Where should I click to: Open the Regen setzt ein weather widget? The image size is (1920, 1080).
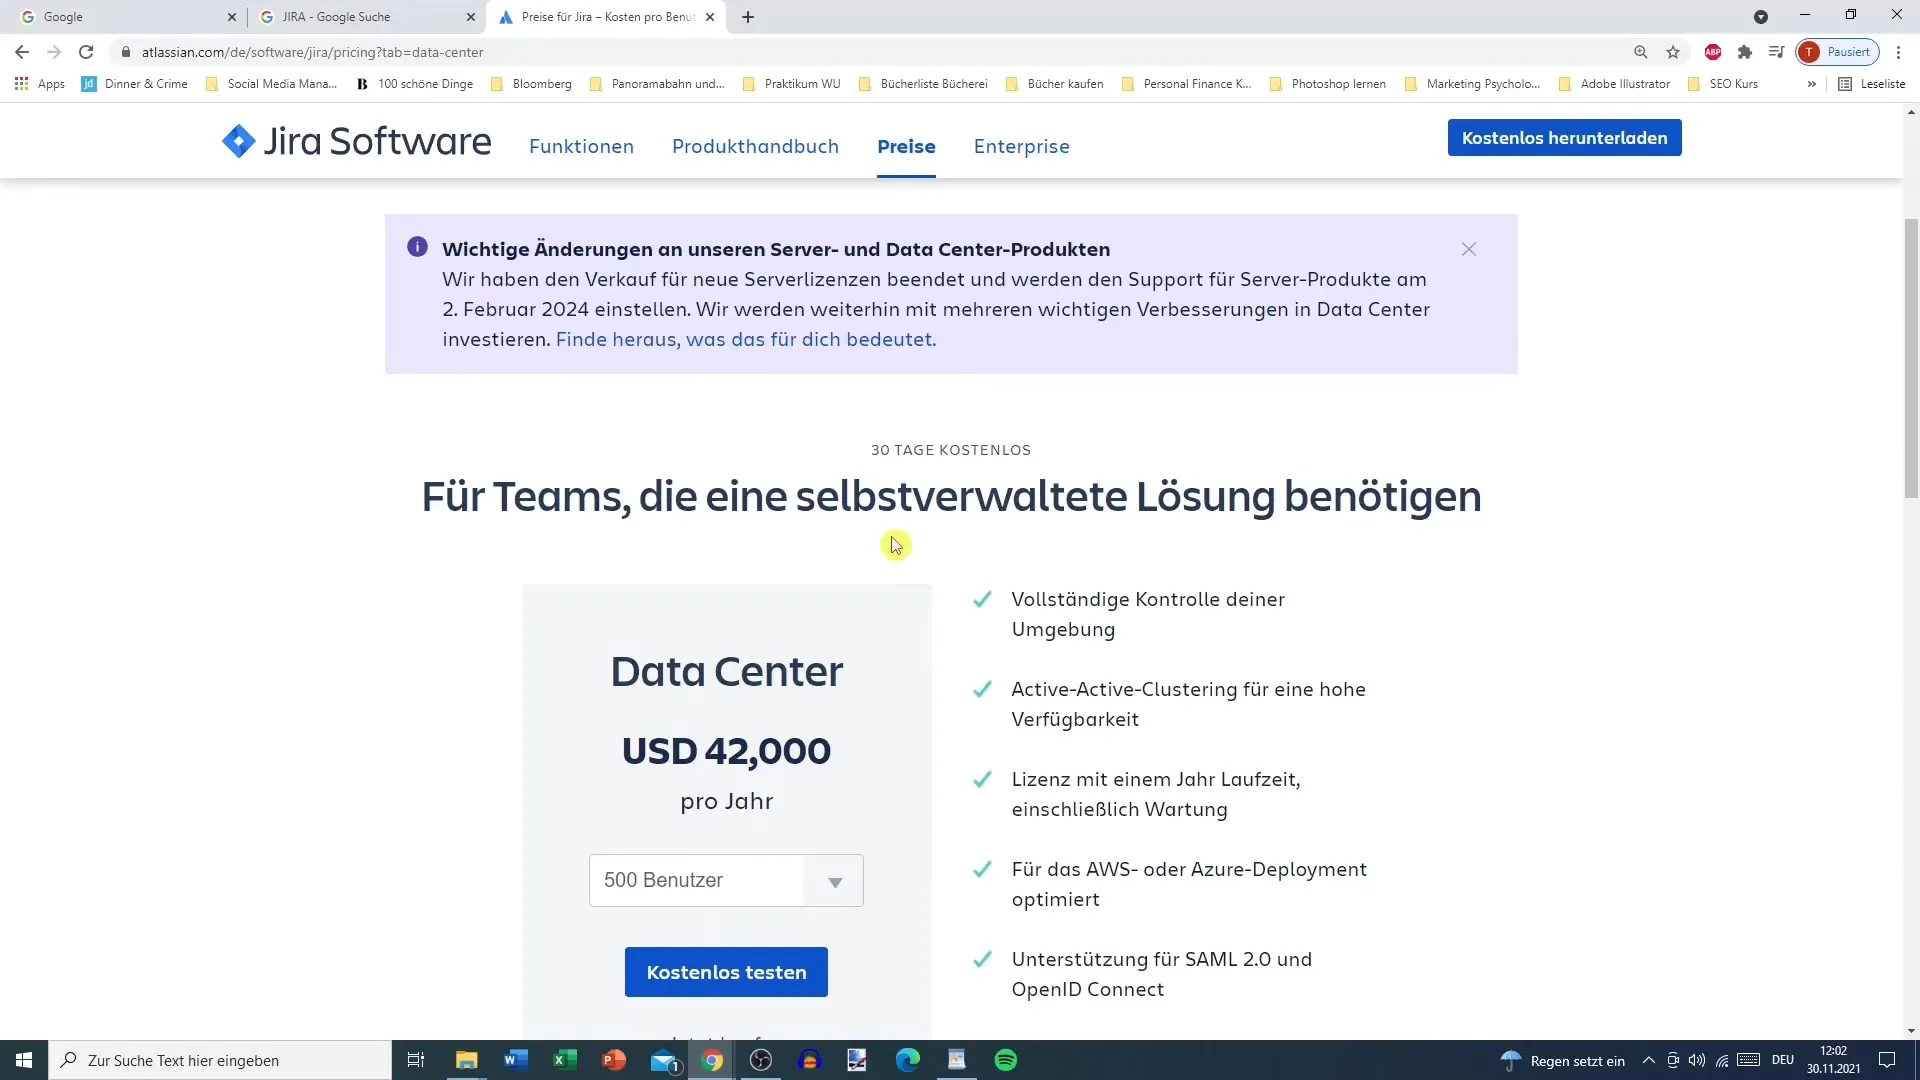tap(1564, 1060)
